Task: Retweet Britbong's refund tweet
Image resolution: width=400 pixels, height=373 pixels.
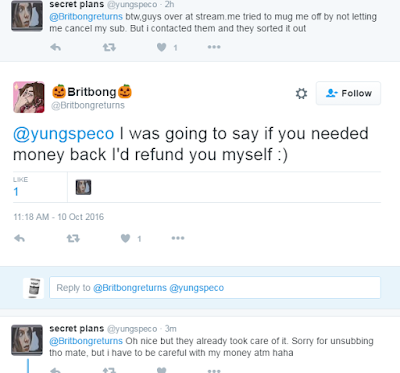Action: (x=73, y=238)
